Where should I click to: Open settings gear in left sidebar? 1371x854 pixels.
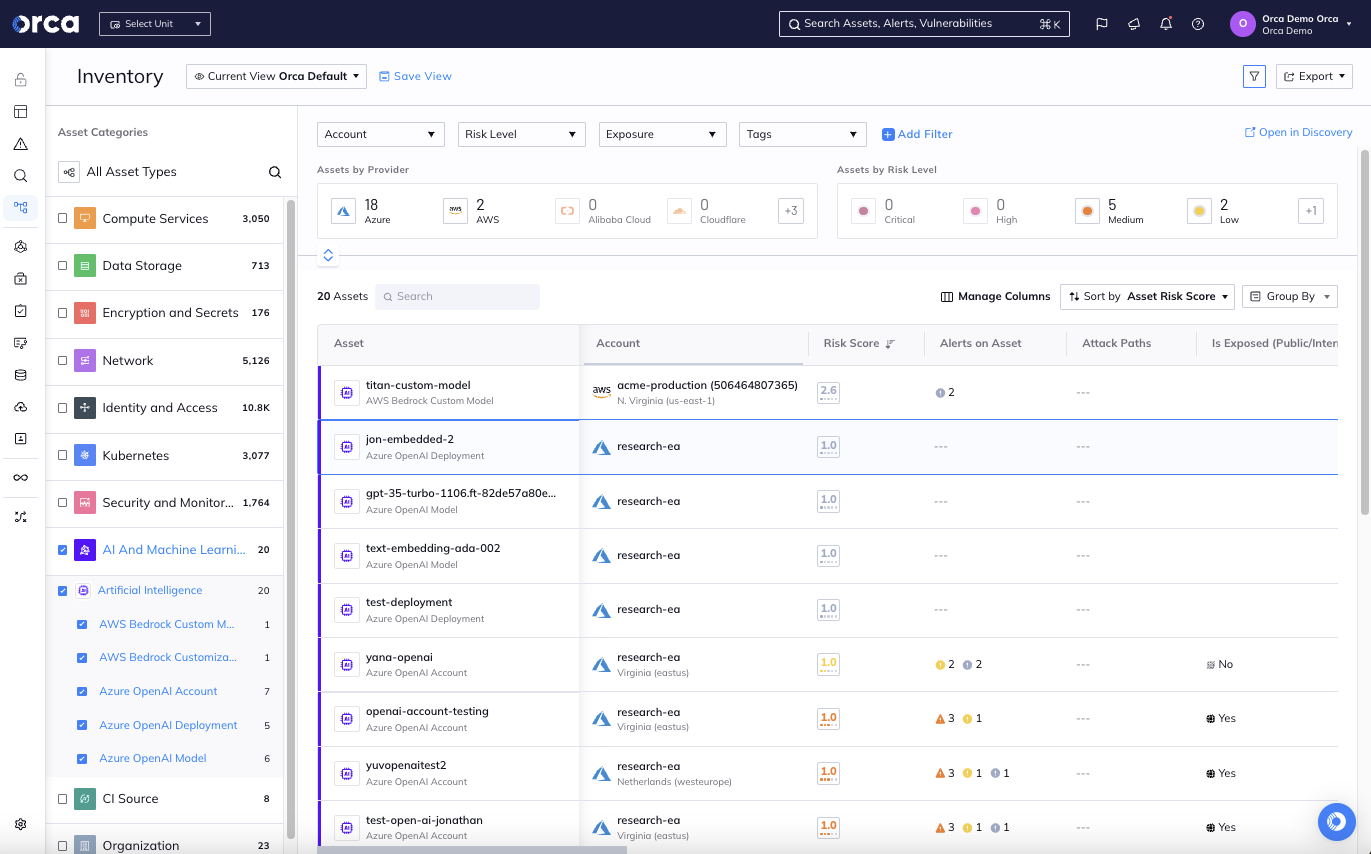tap(21, 825)
